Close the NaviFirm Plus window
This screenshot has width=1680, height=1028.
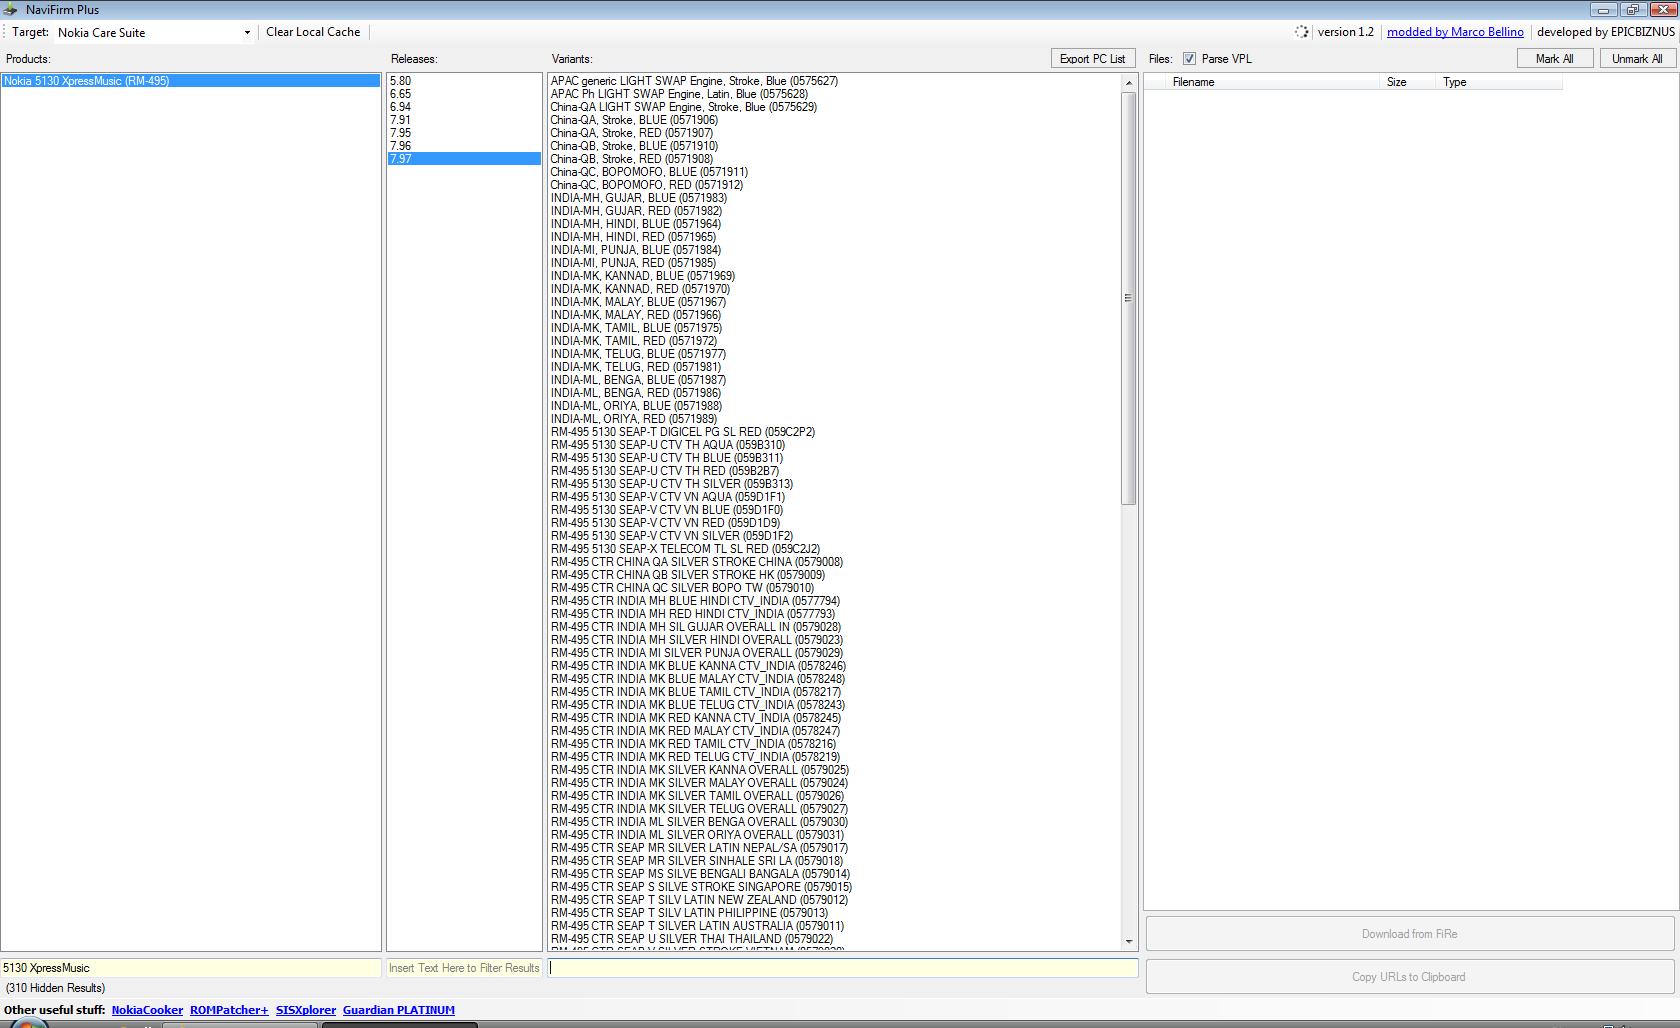tap(1661, 9)
